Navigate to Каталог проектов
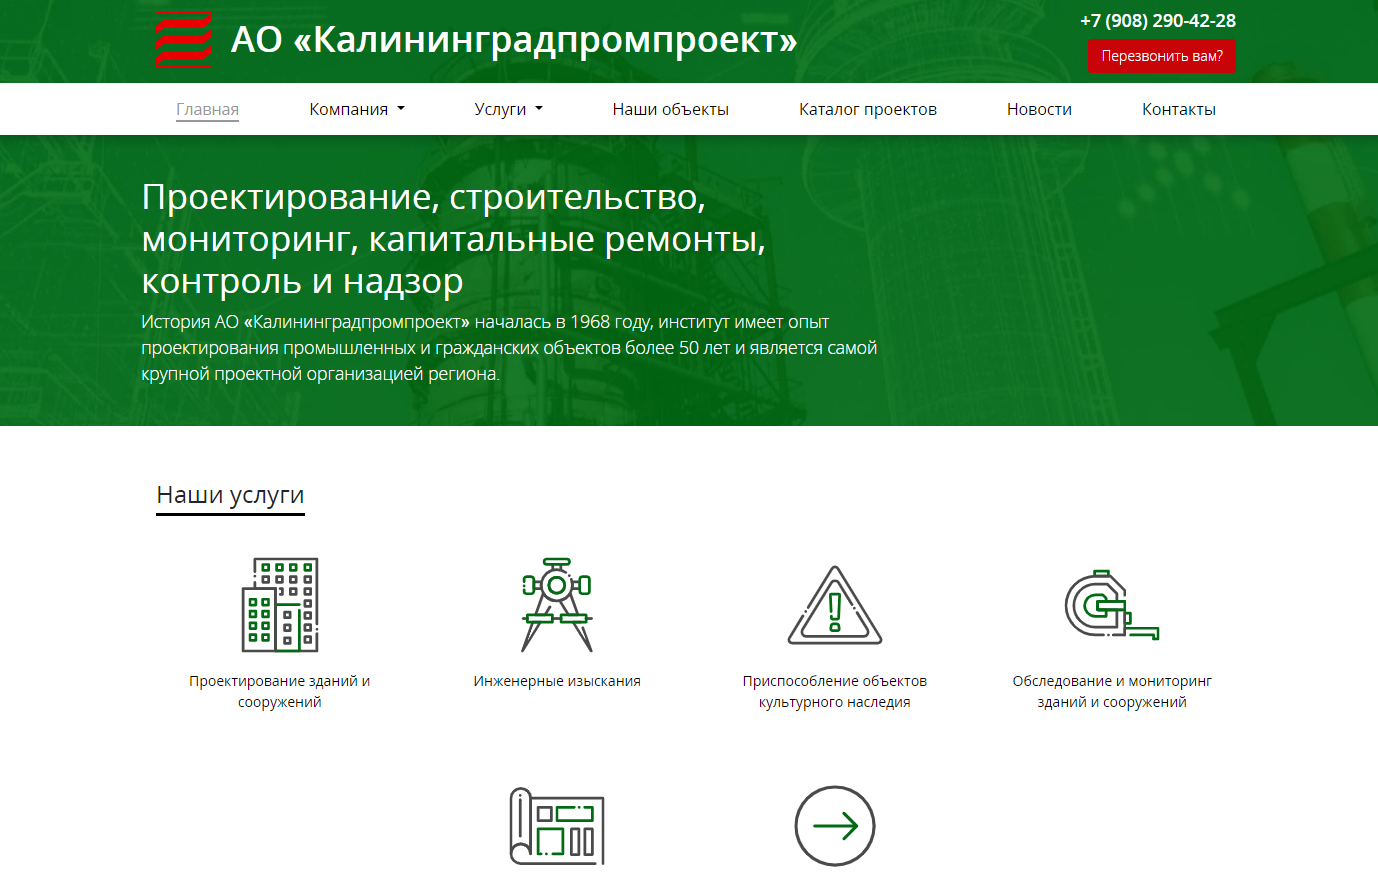 [867, 109]
